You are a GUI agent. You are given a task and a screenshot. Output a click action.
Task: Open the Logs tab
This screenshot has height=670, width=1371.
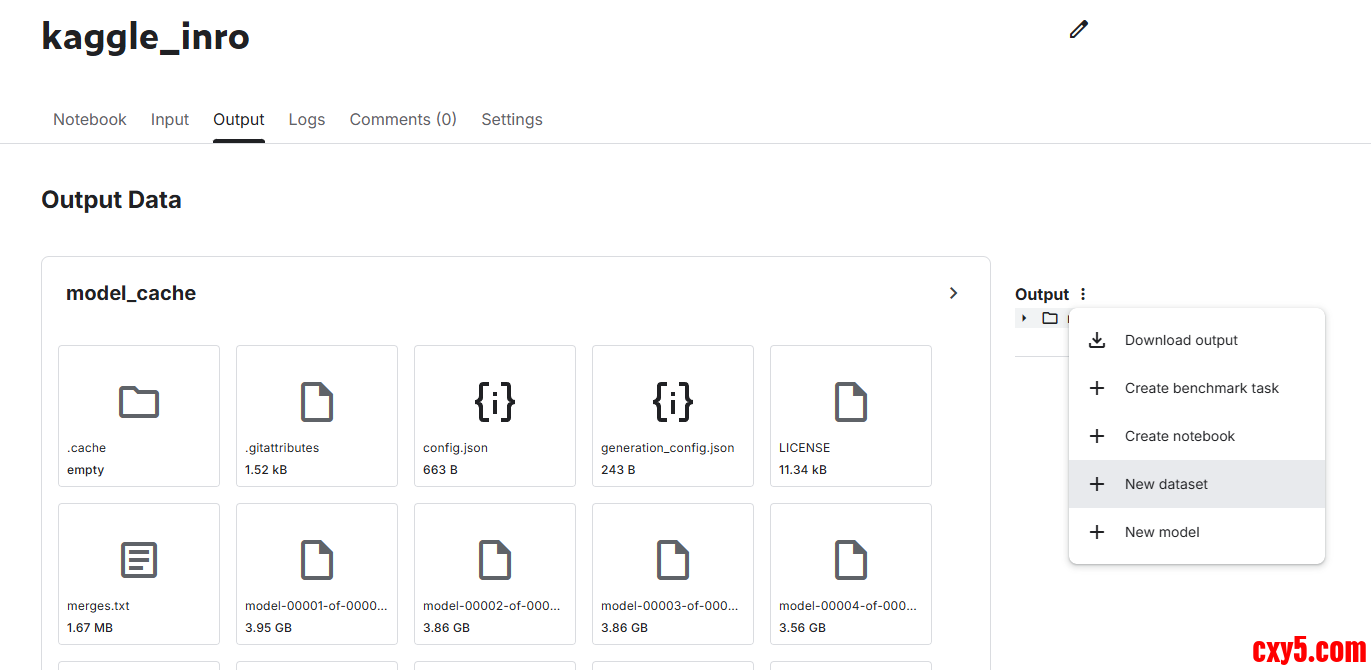coord(307,119)
